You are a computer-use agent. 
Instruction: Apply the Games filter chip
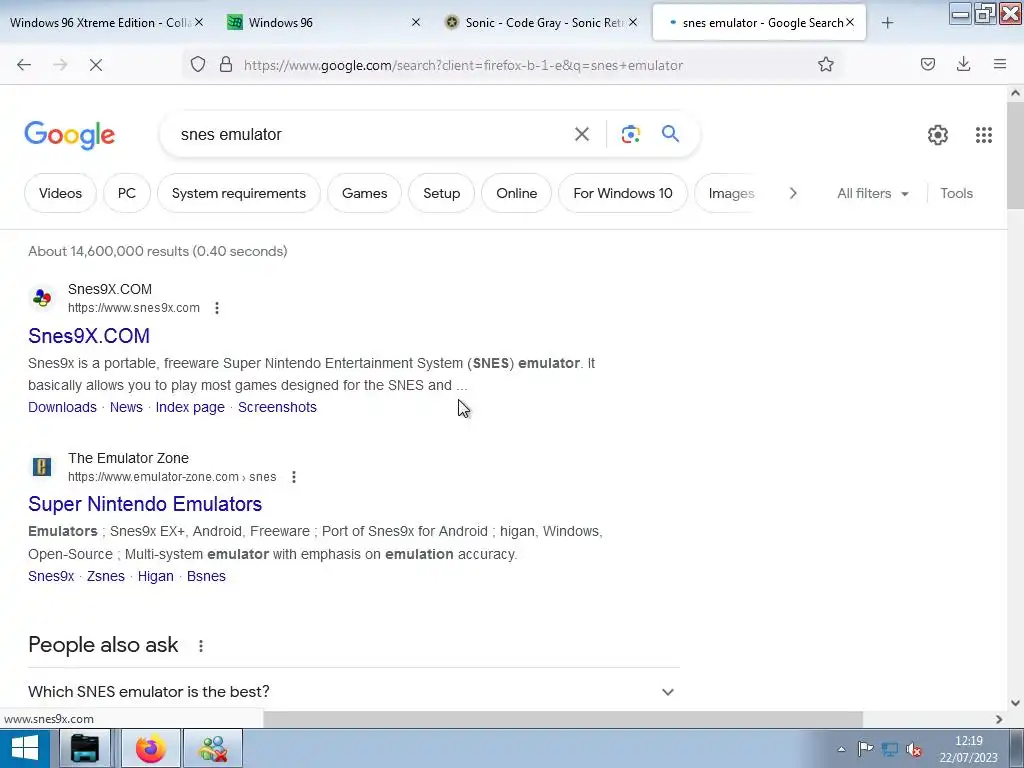click(x=364, y=193)
